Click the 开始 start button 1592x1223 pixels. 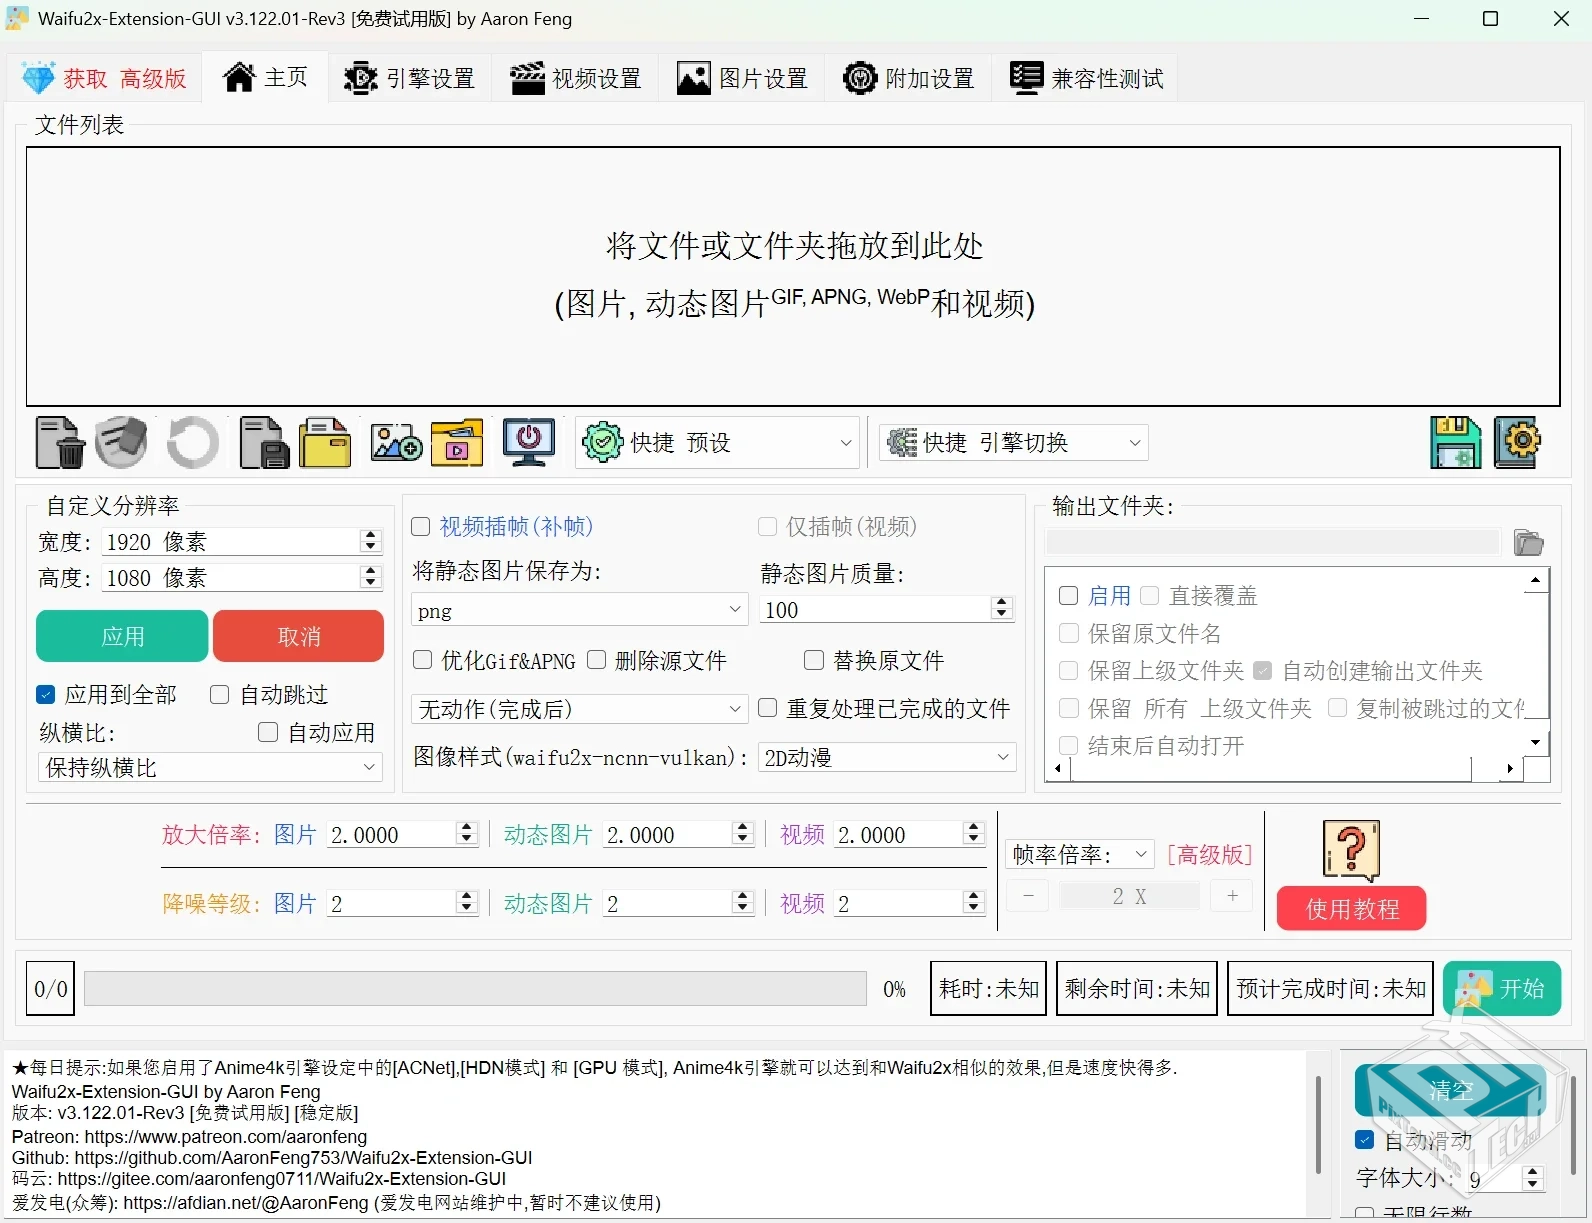[x=1501, y=988]
